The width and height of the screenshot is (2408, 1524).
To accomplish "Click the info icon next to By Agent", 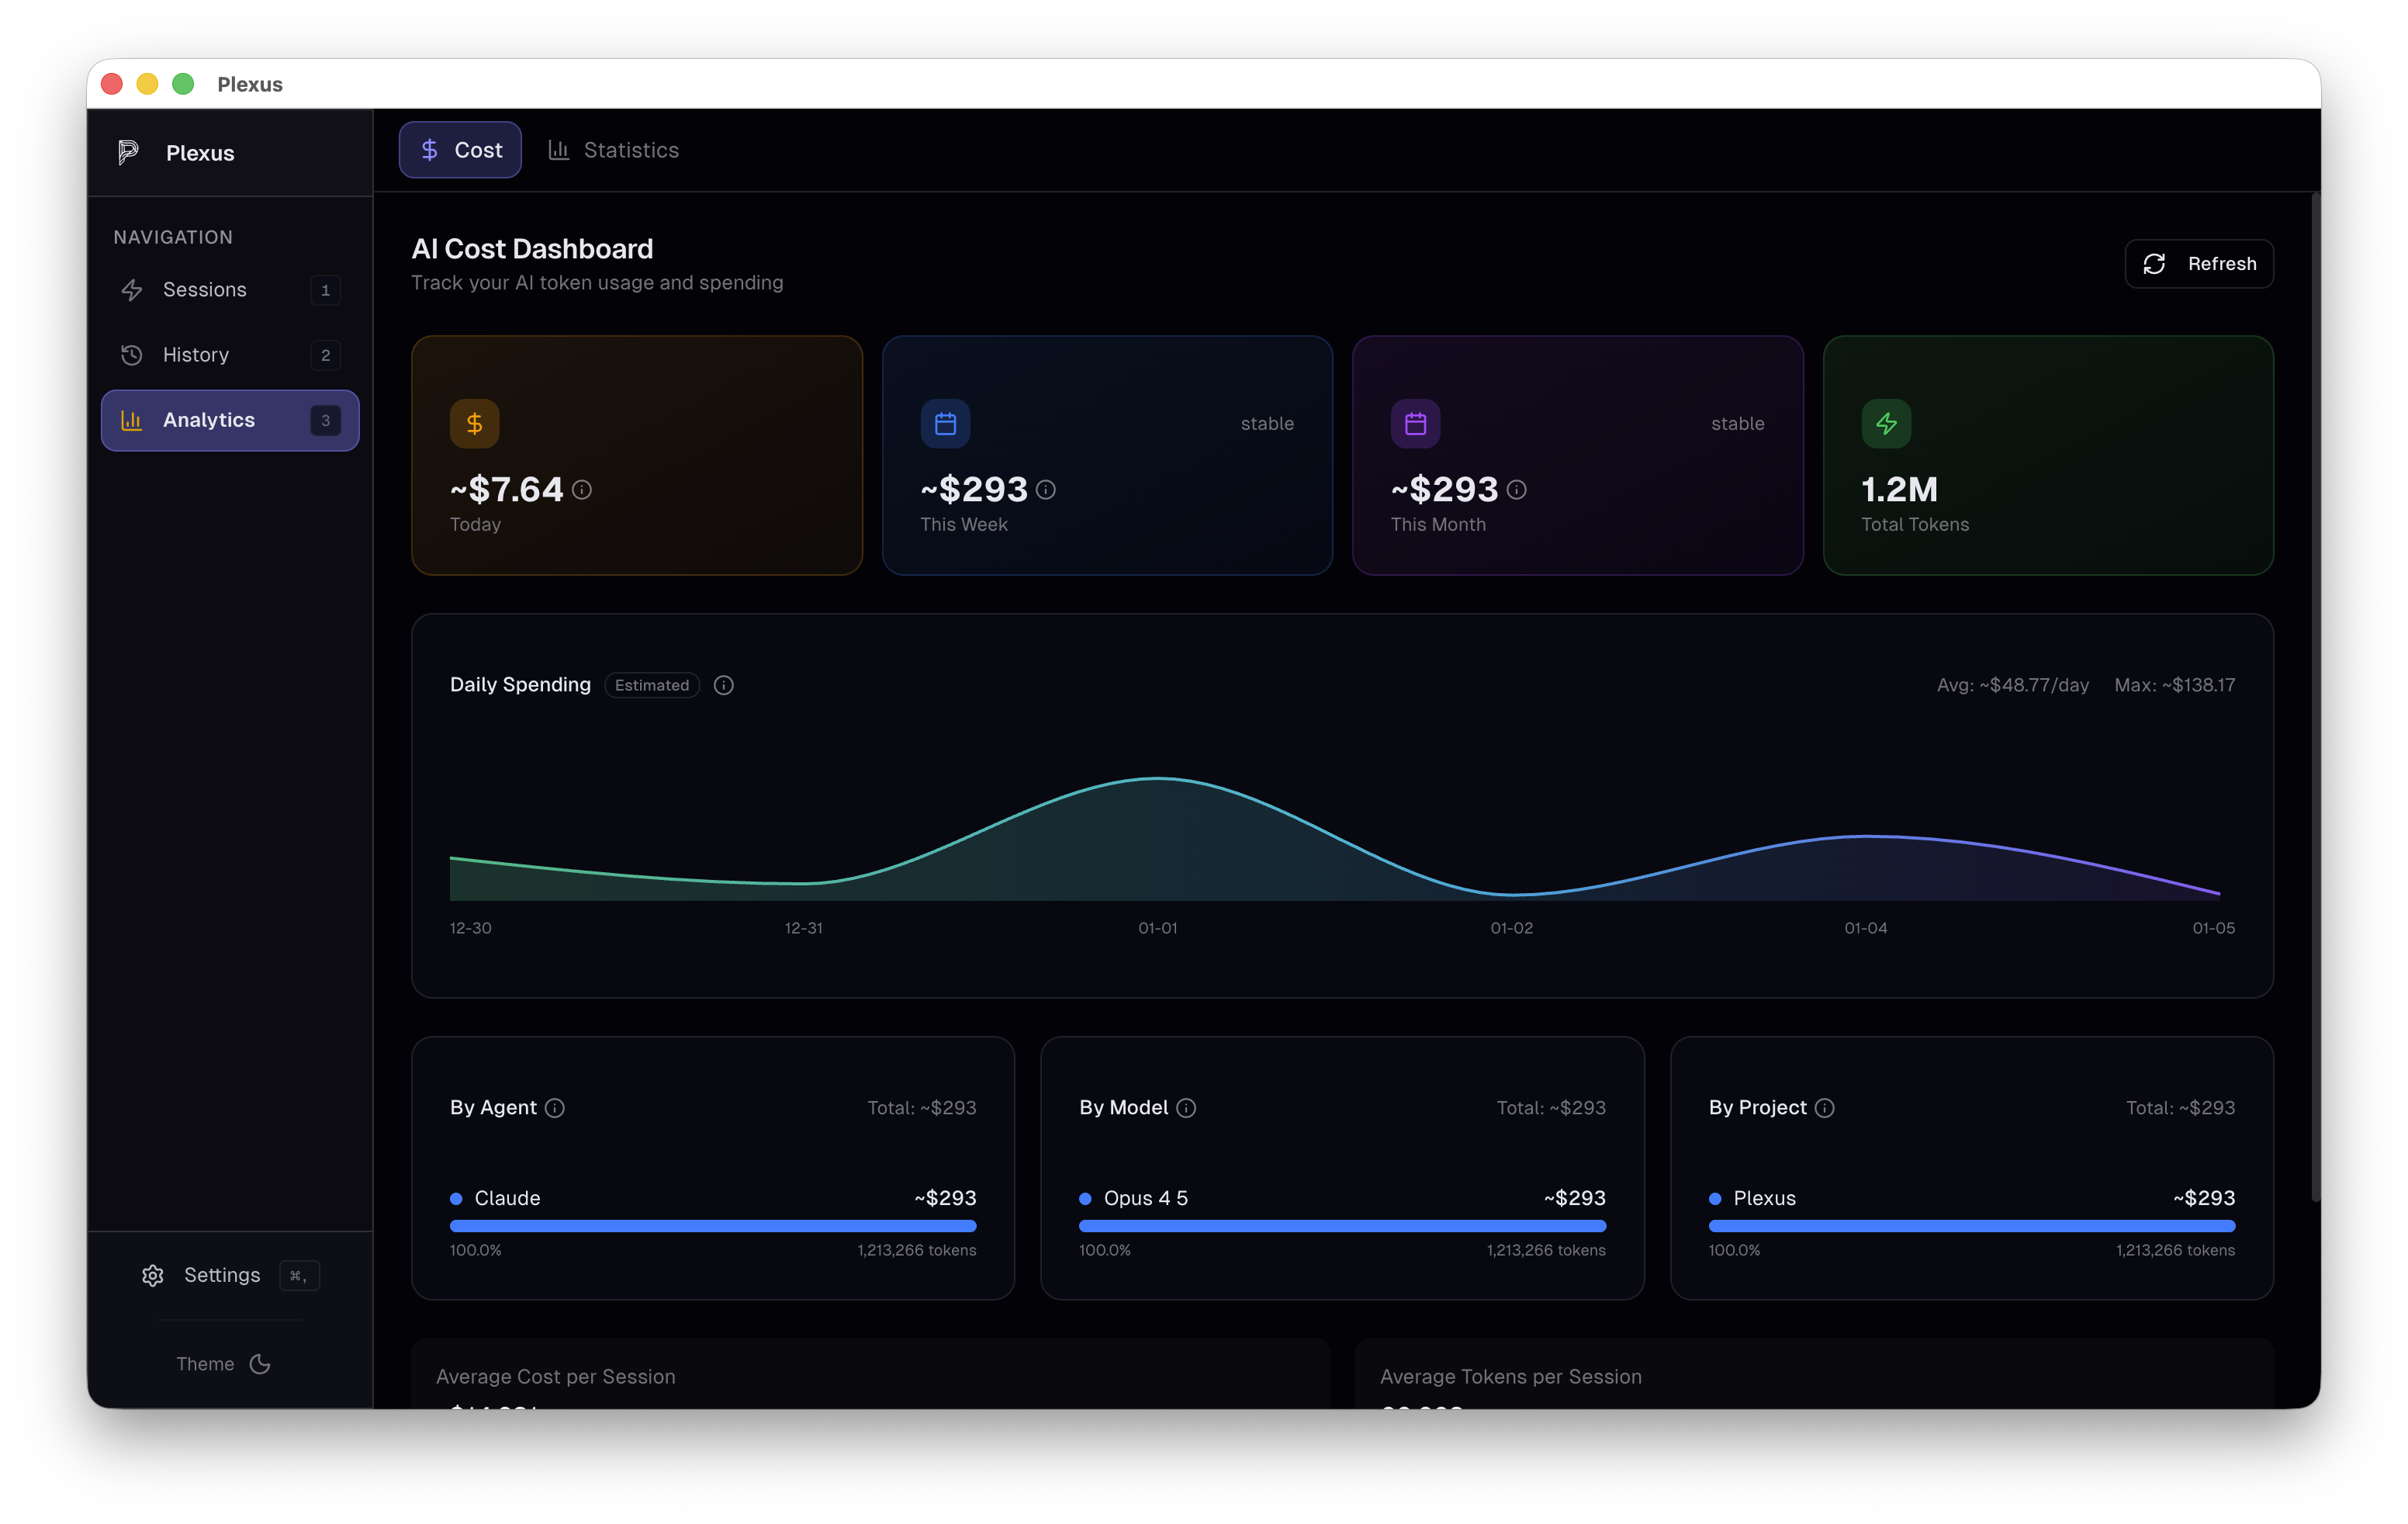I will [556, 1108].
